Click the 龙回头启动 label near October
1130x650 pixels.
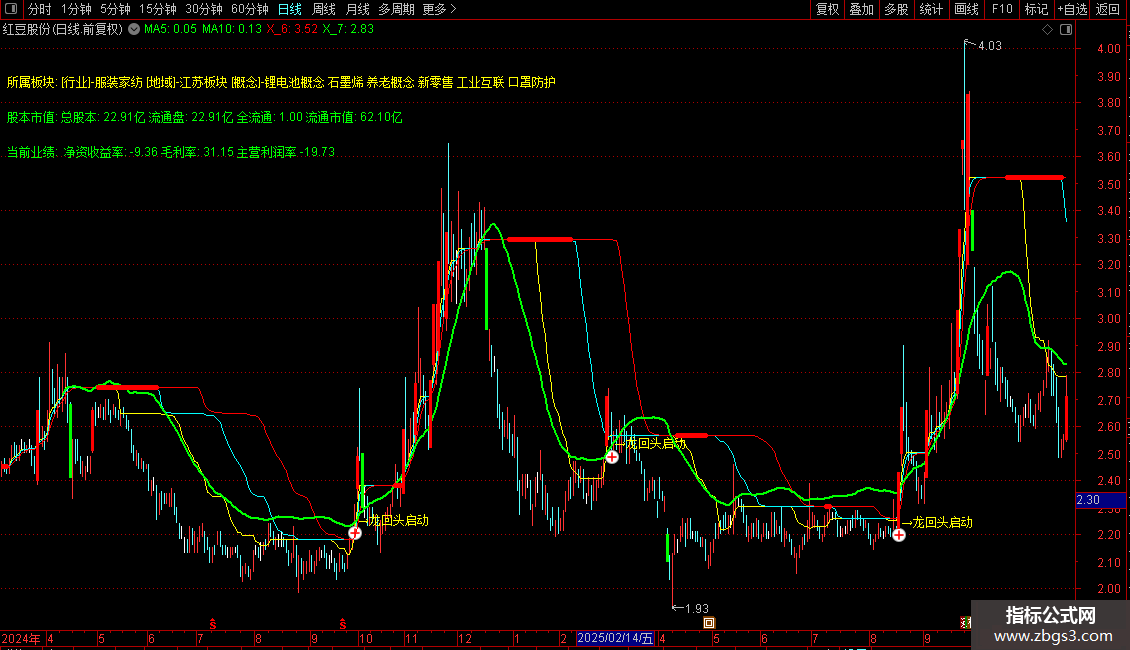click(399, 520)
